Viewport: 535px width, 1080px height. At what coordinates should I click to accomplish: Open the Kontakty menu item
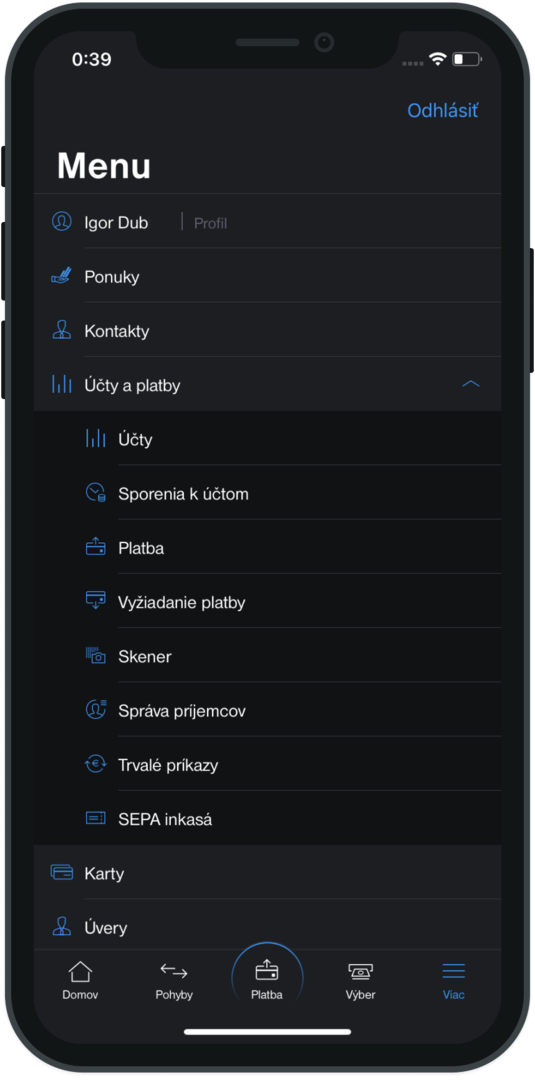point(267,331)
